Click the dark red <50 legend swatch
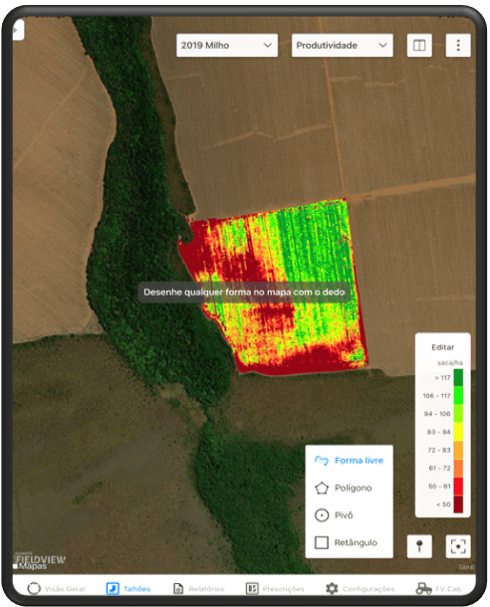Screen dimensions: 490x607 (458, 504)
